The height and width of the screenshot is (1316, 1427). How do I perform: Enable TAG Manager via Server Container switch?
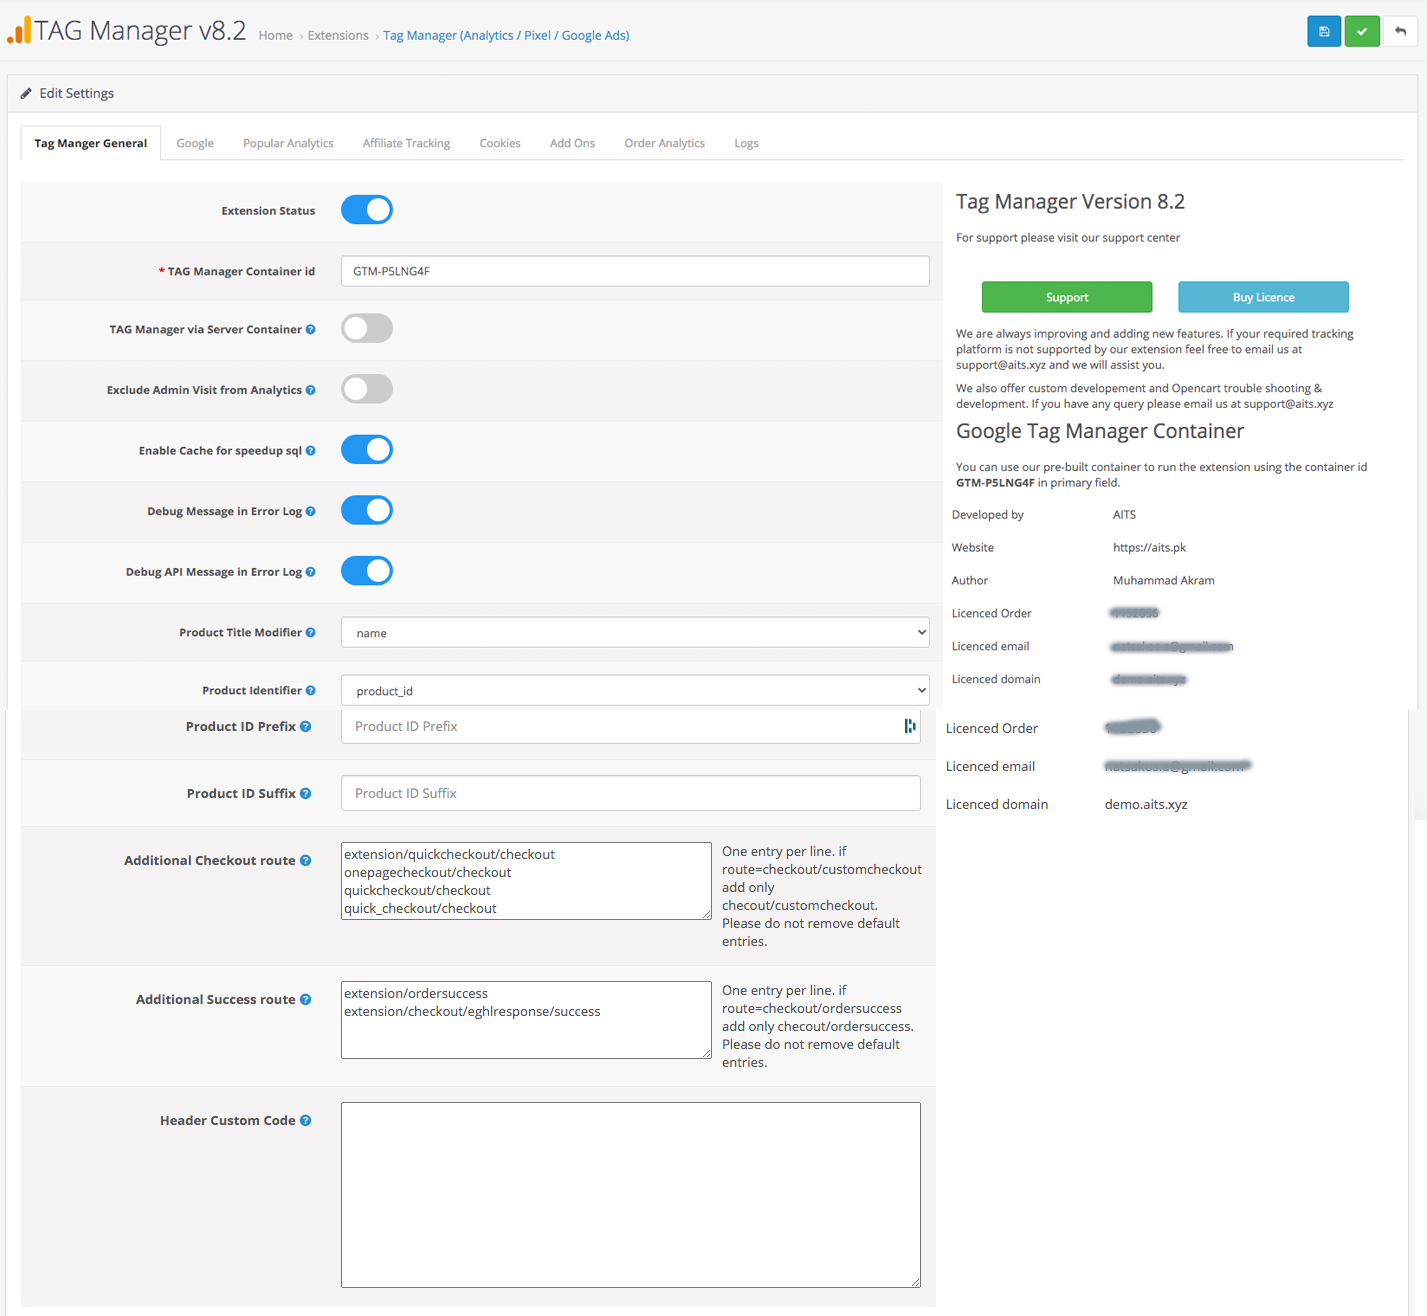367,328
